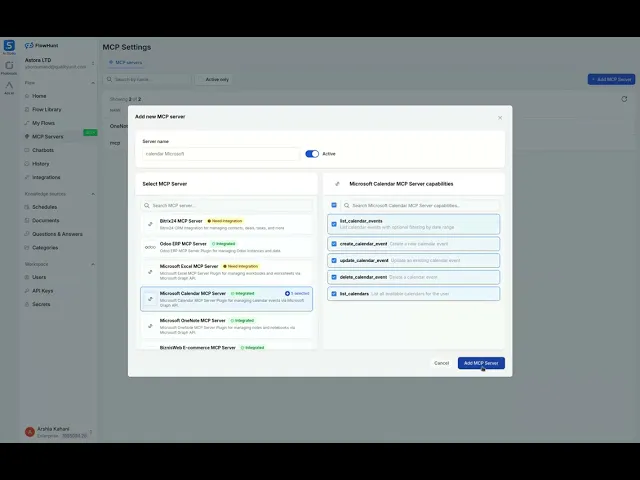Click the Secrets sidebar icon
Viewport: 640px width, 480px height.
click(x=27, y=304)
